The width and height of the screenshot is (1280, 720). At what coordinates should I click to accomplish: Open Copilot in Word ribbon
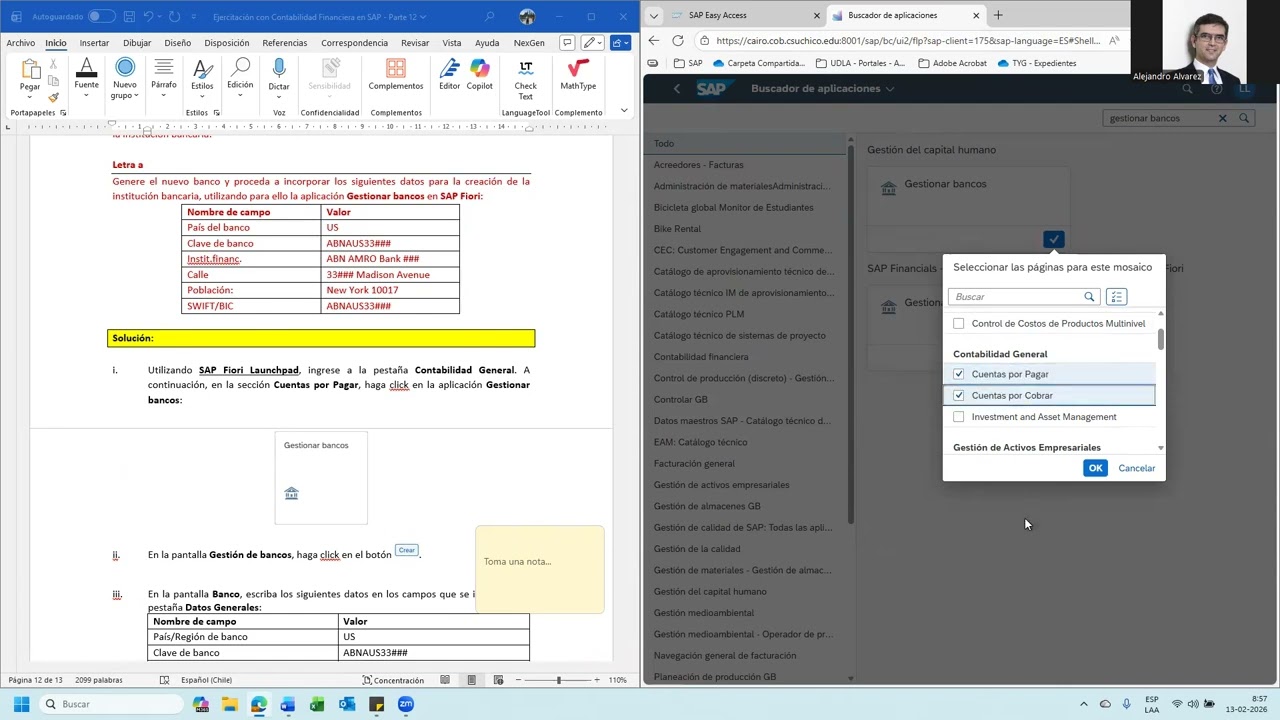(x=480, y=74)
